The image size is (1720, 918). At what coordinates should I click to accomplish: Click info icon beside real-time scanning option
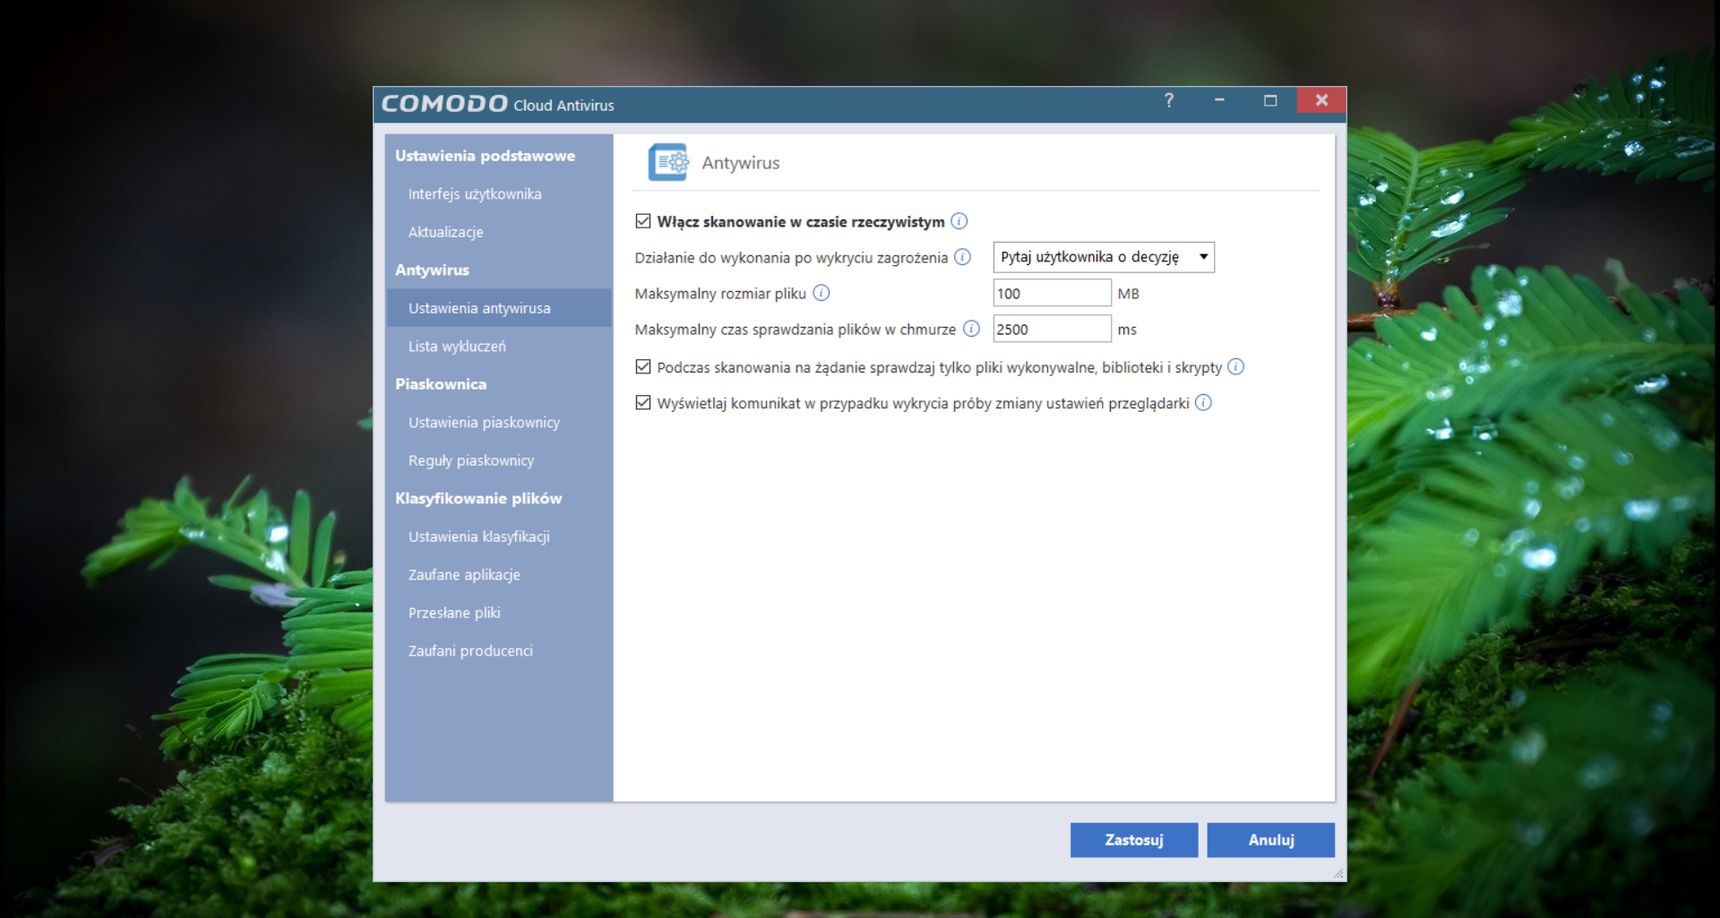959,221
